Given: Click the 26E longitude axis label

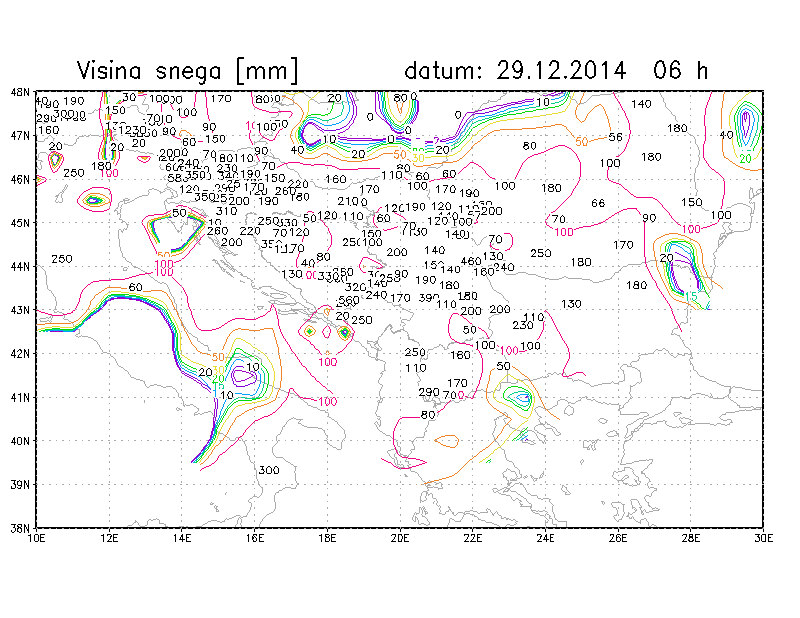Looking at the screenshot, I should tap(618, 538).
